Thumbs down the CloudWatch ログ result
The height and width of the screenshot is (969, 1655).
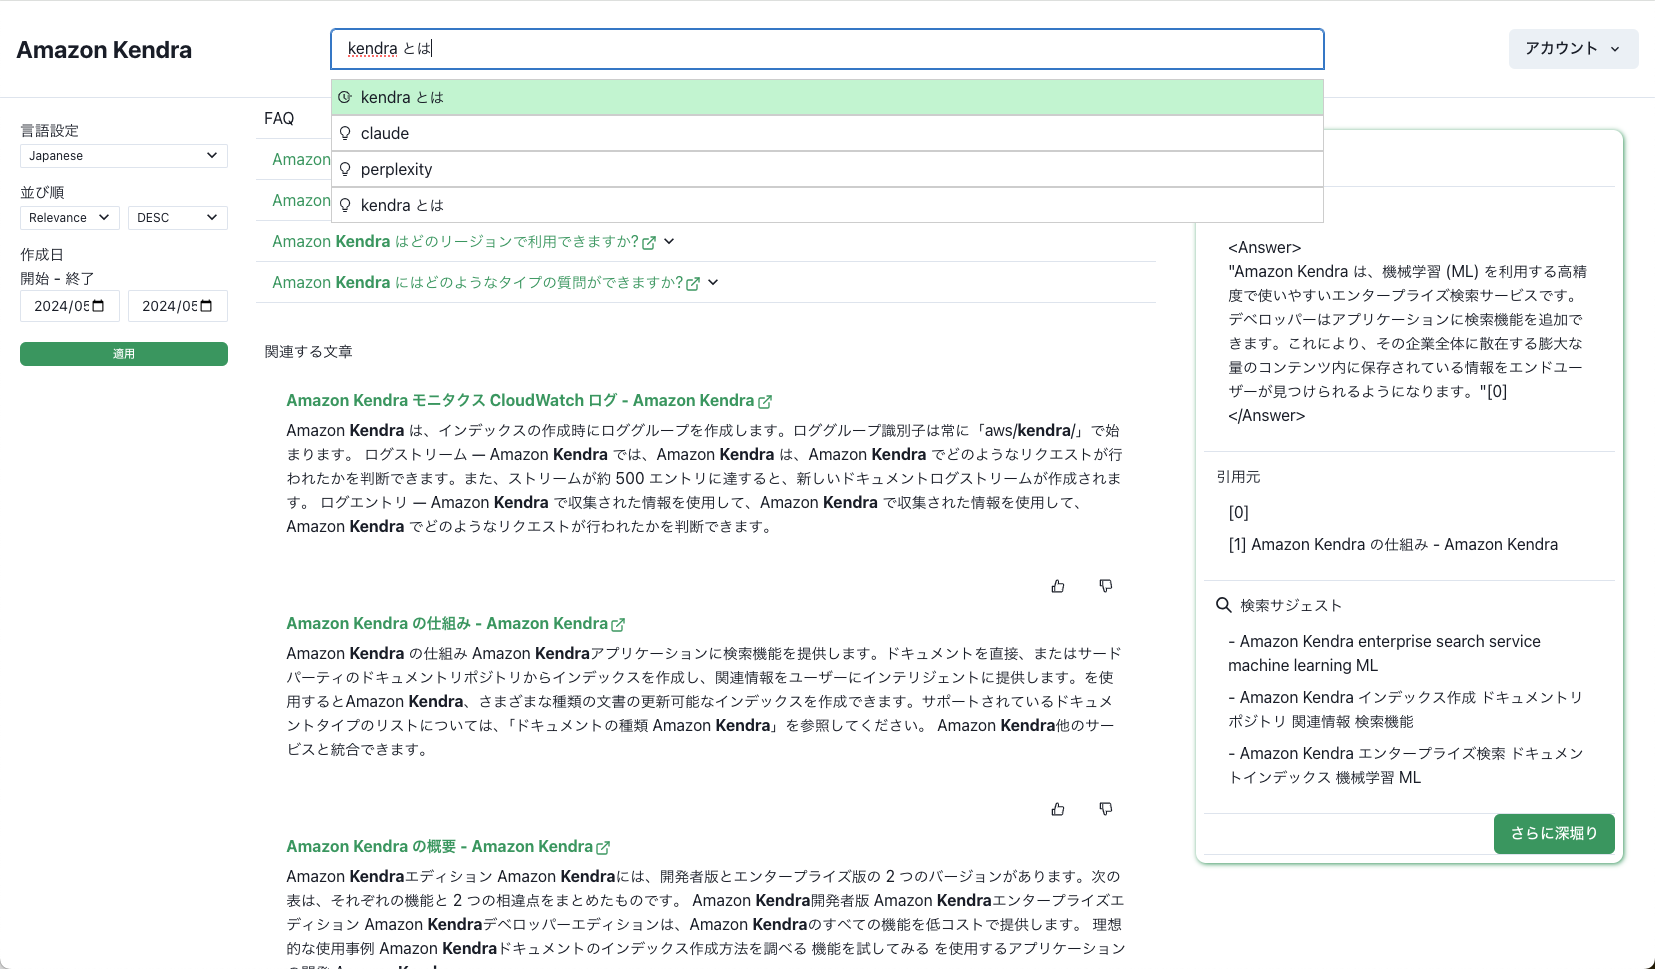1106,586
